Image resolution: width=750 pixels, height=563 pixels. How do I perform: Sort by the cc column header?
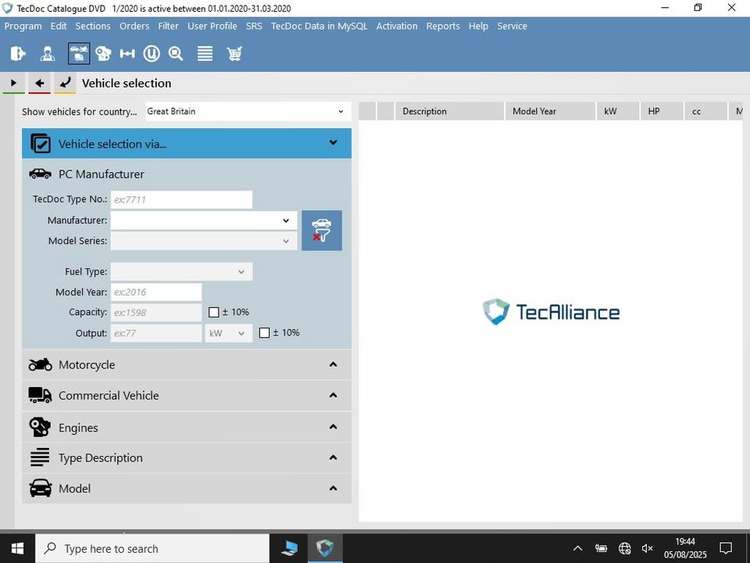pos(706,111)
